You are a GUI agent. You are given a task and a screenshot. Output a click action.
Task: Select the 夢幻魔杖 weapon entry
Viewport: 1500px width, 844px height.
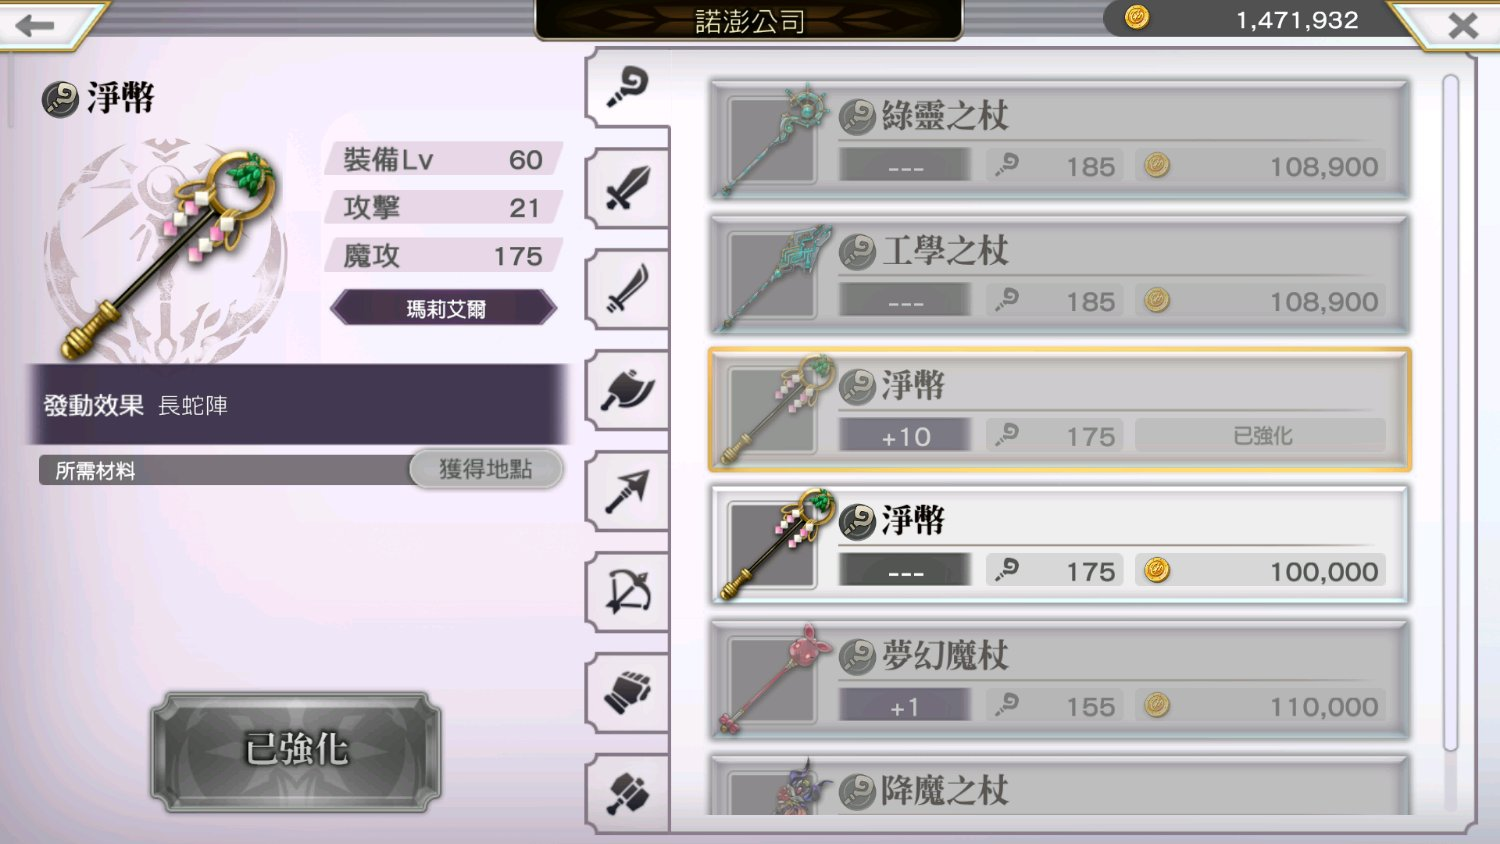coord(1060,680)
